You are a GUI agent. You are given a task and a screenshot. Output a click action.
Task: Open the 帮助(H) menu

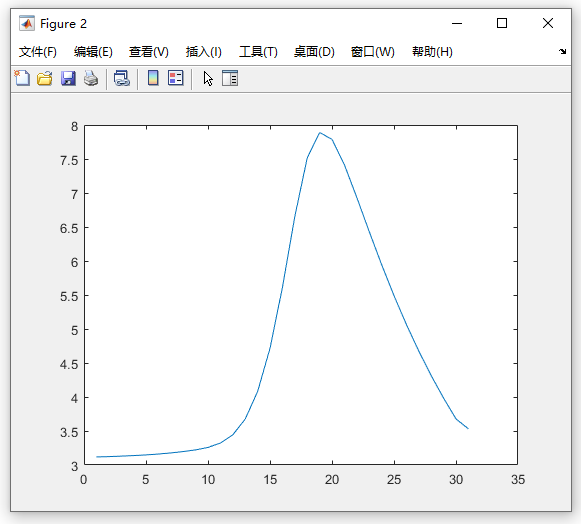432,52
